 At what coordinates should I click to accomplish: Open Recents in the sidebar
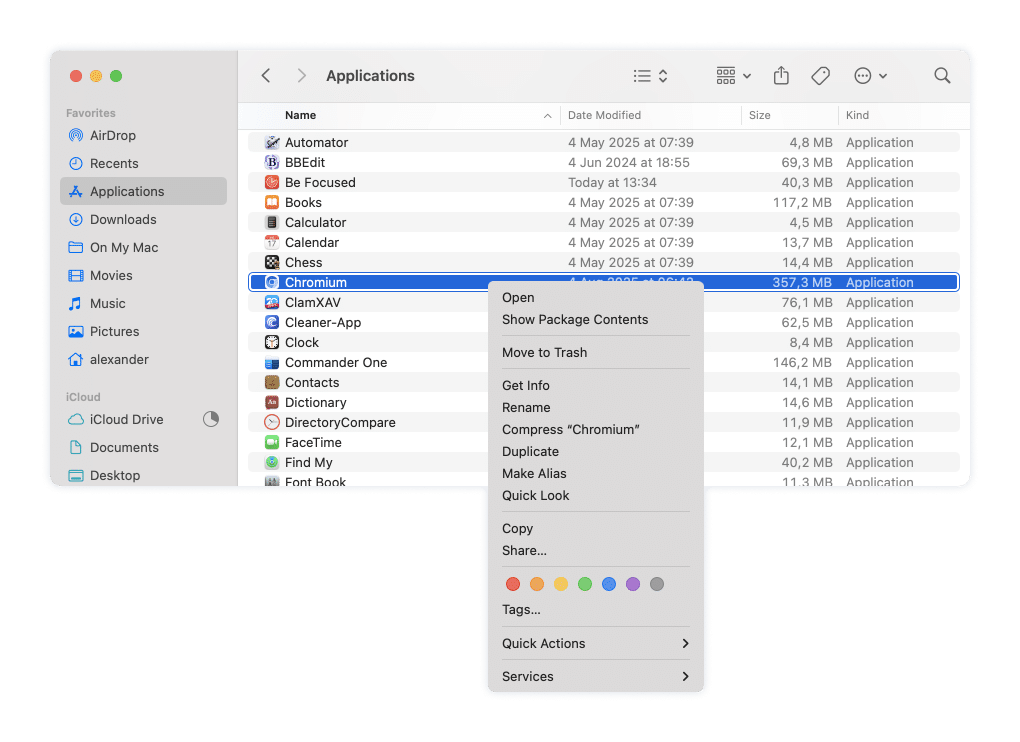point(143,163)
